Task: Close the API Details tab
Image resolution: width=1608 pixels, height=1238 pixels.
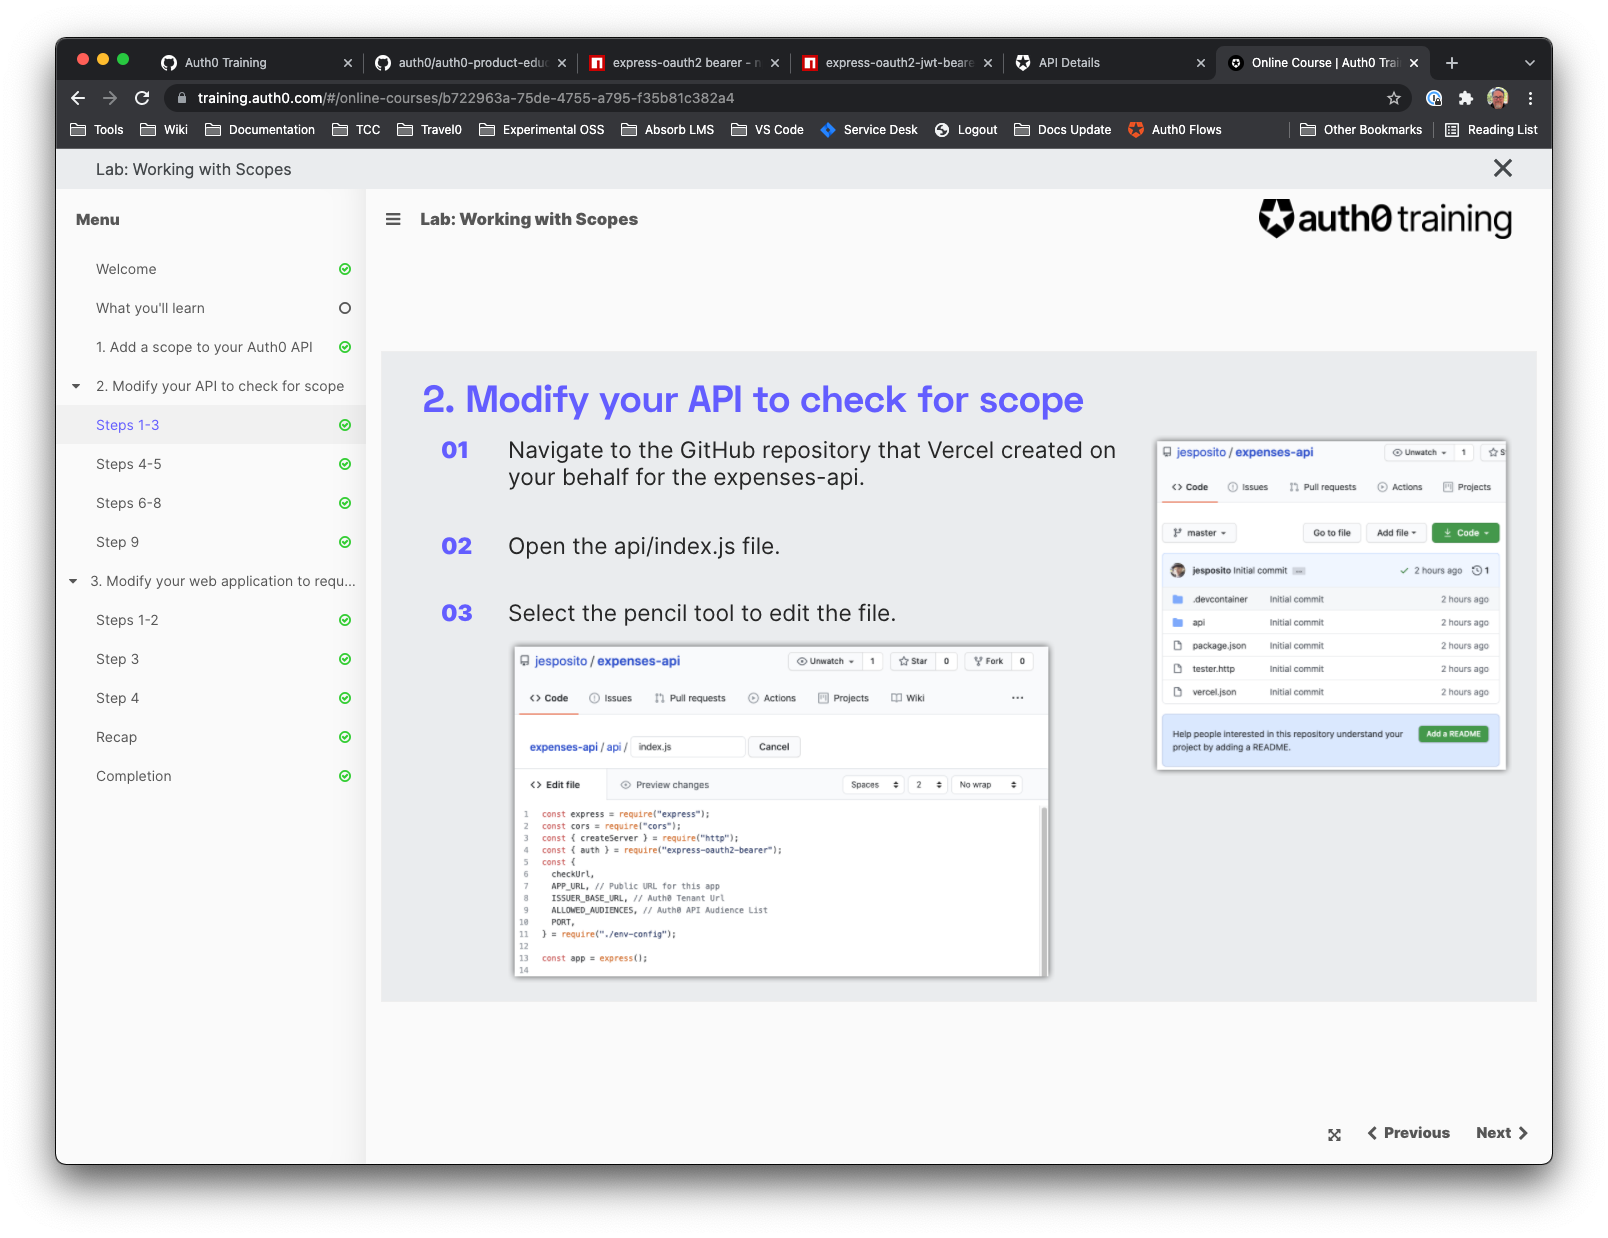Action: tap(1201, 63)
